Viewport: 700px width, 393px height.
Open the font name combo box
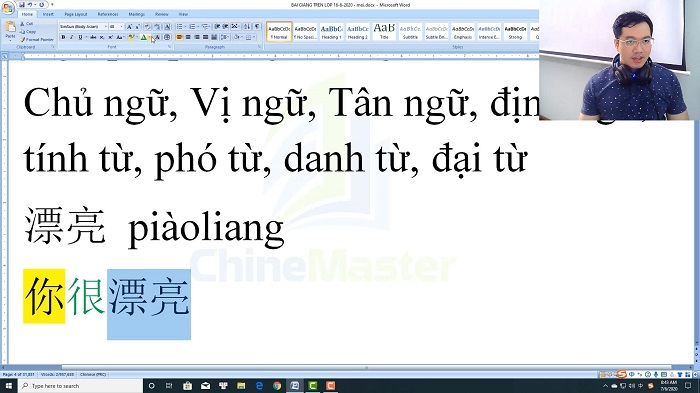coord(83,27)
